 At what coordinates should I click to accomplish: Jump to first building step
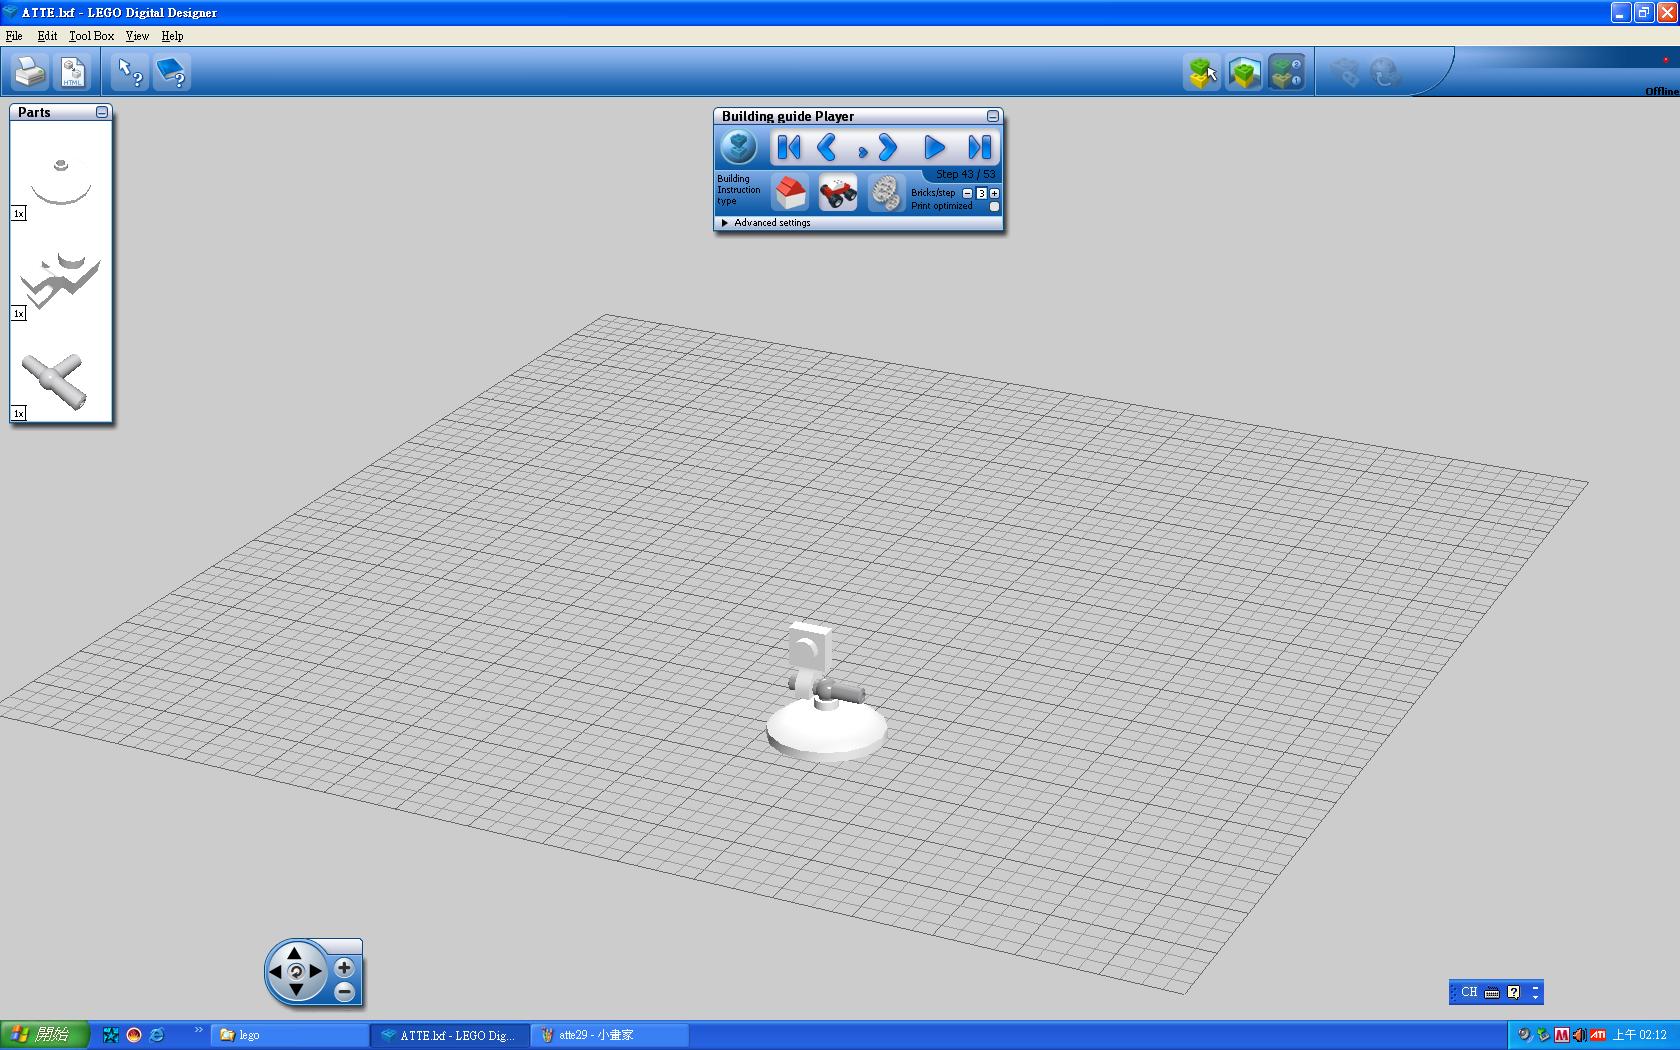click(x=788, y=148)
